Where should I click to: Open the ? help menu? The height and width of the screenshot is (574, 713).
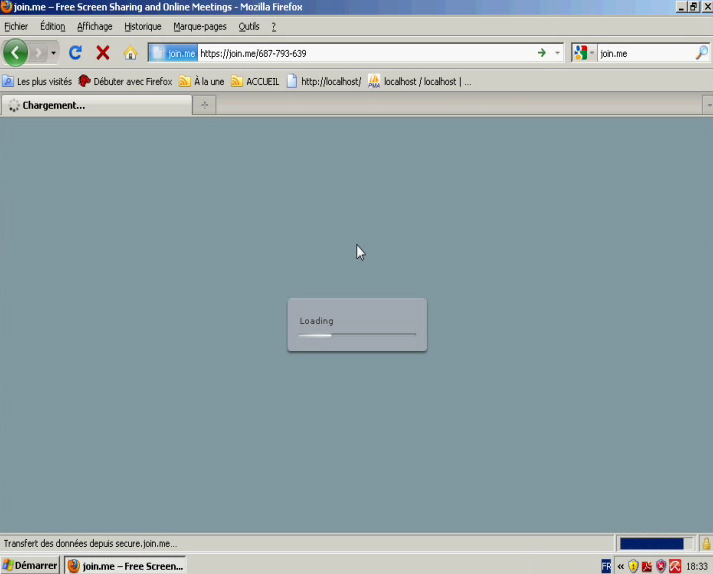click(274, 26)
